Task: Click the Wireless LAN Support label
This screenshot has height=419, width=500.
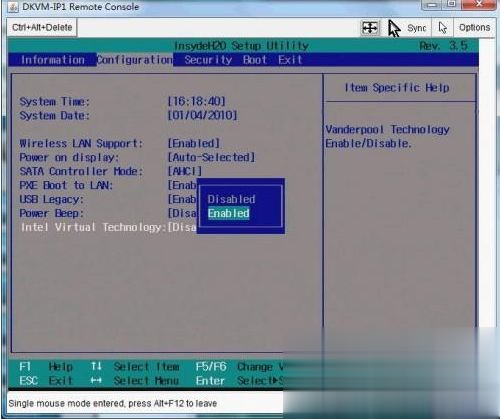Action: tap(81, 143)
